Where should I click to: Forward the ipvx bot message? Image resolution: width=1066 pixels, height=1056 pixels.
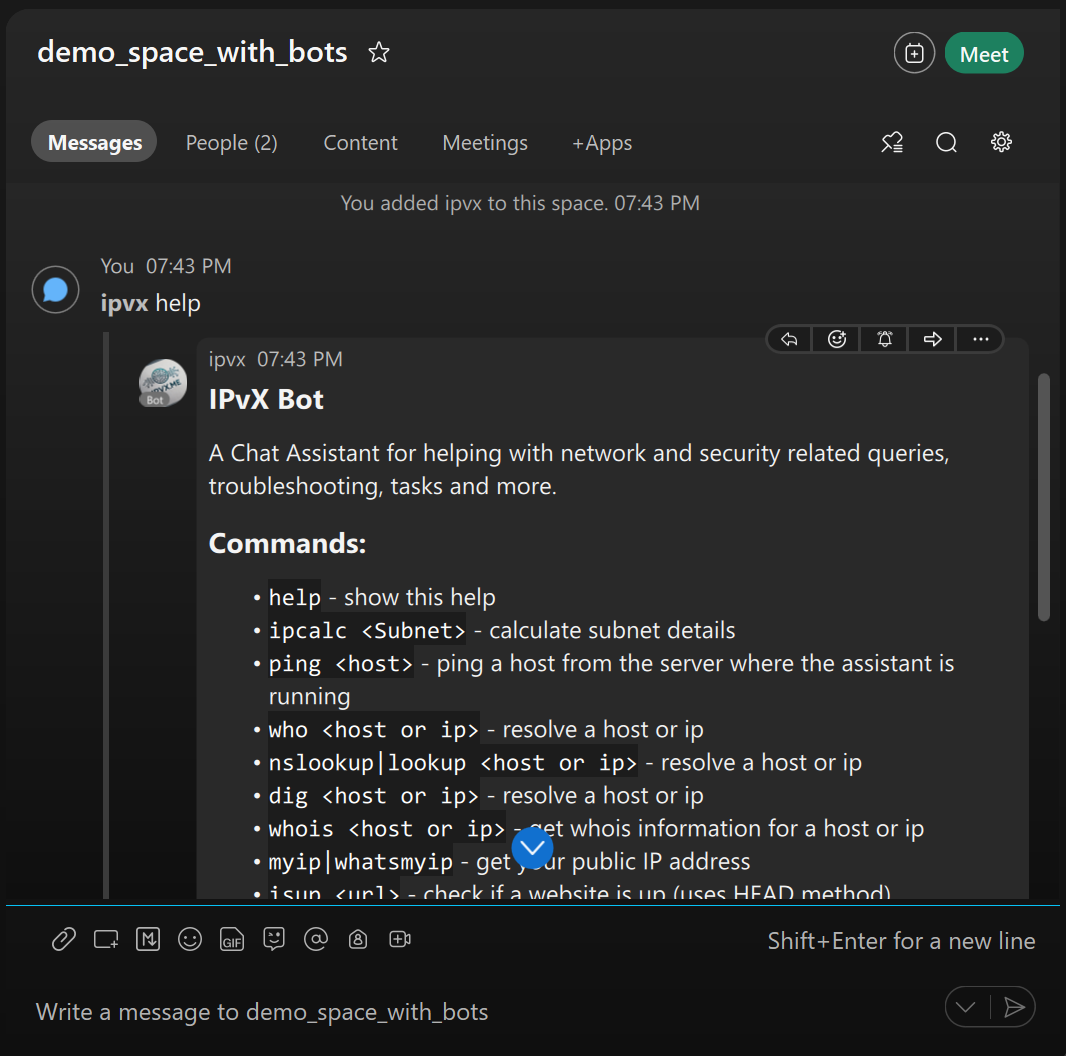pyautogui.click(x=933, y=339)
